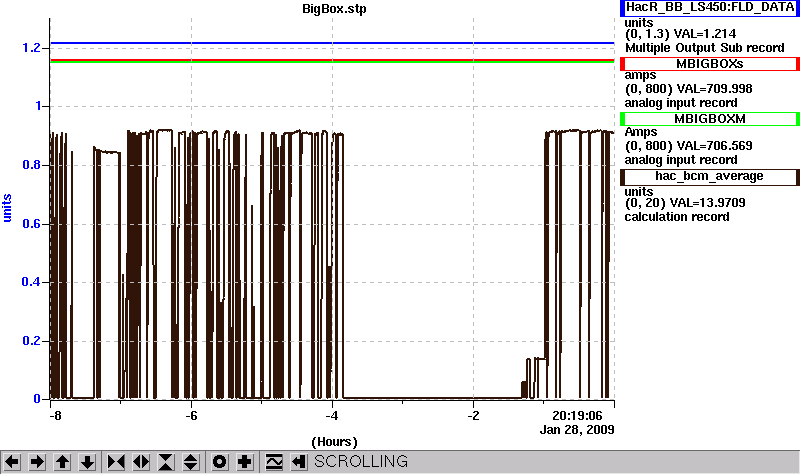Viewport: 800px width, 474px height.
Task: Shift the plot up with the up arrow
Action: point(62,462)
